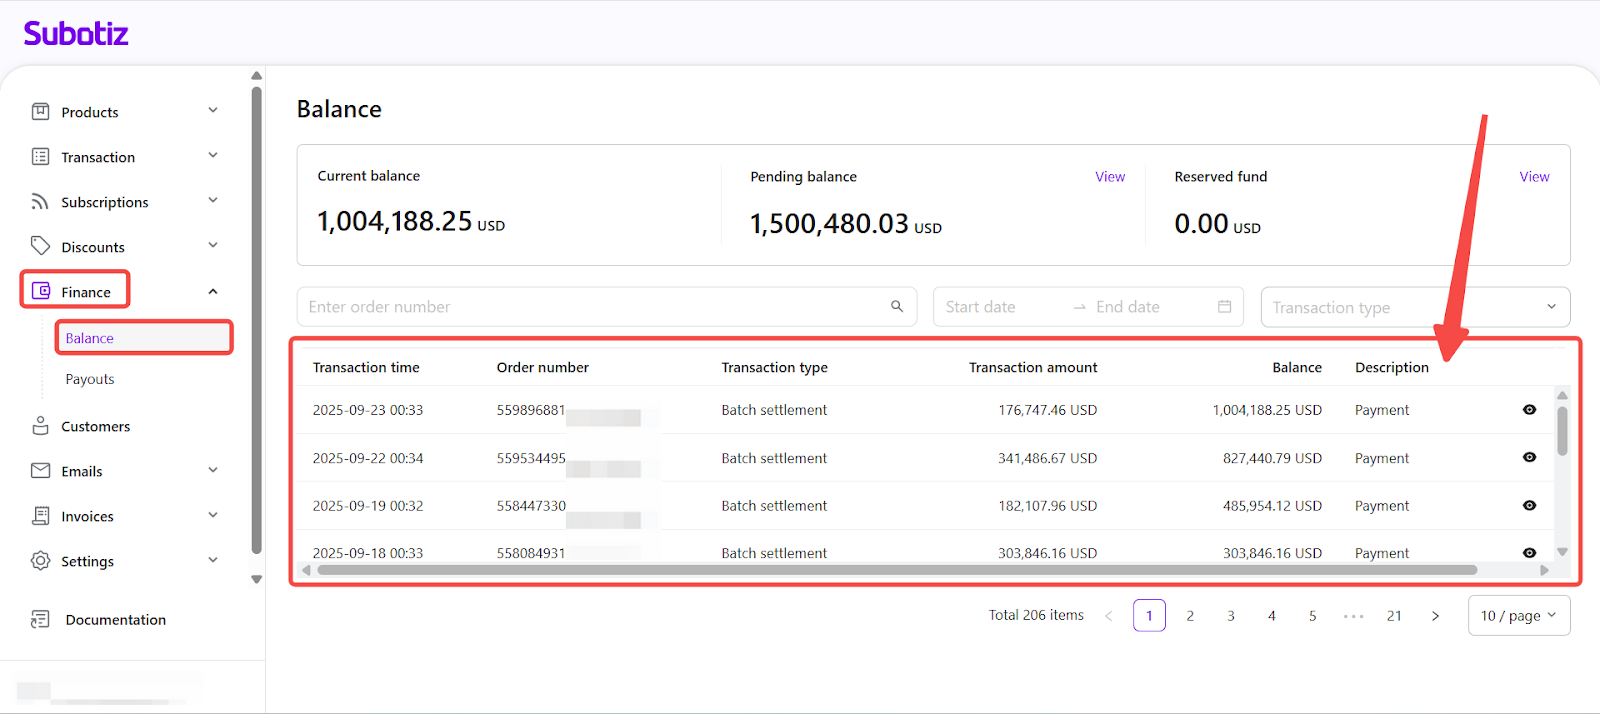Open the Documentation menu item
This screenshot has height=714, width=1600.
tap(115, 620)
